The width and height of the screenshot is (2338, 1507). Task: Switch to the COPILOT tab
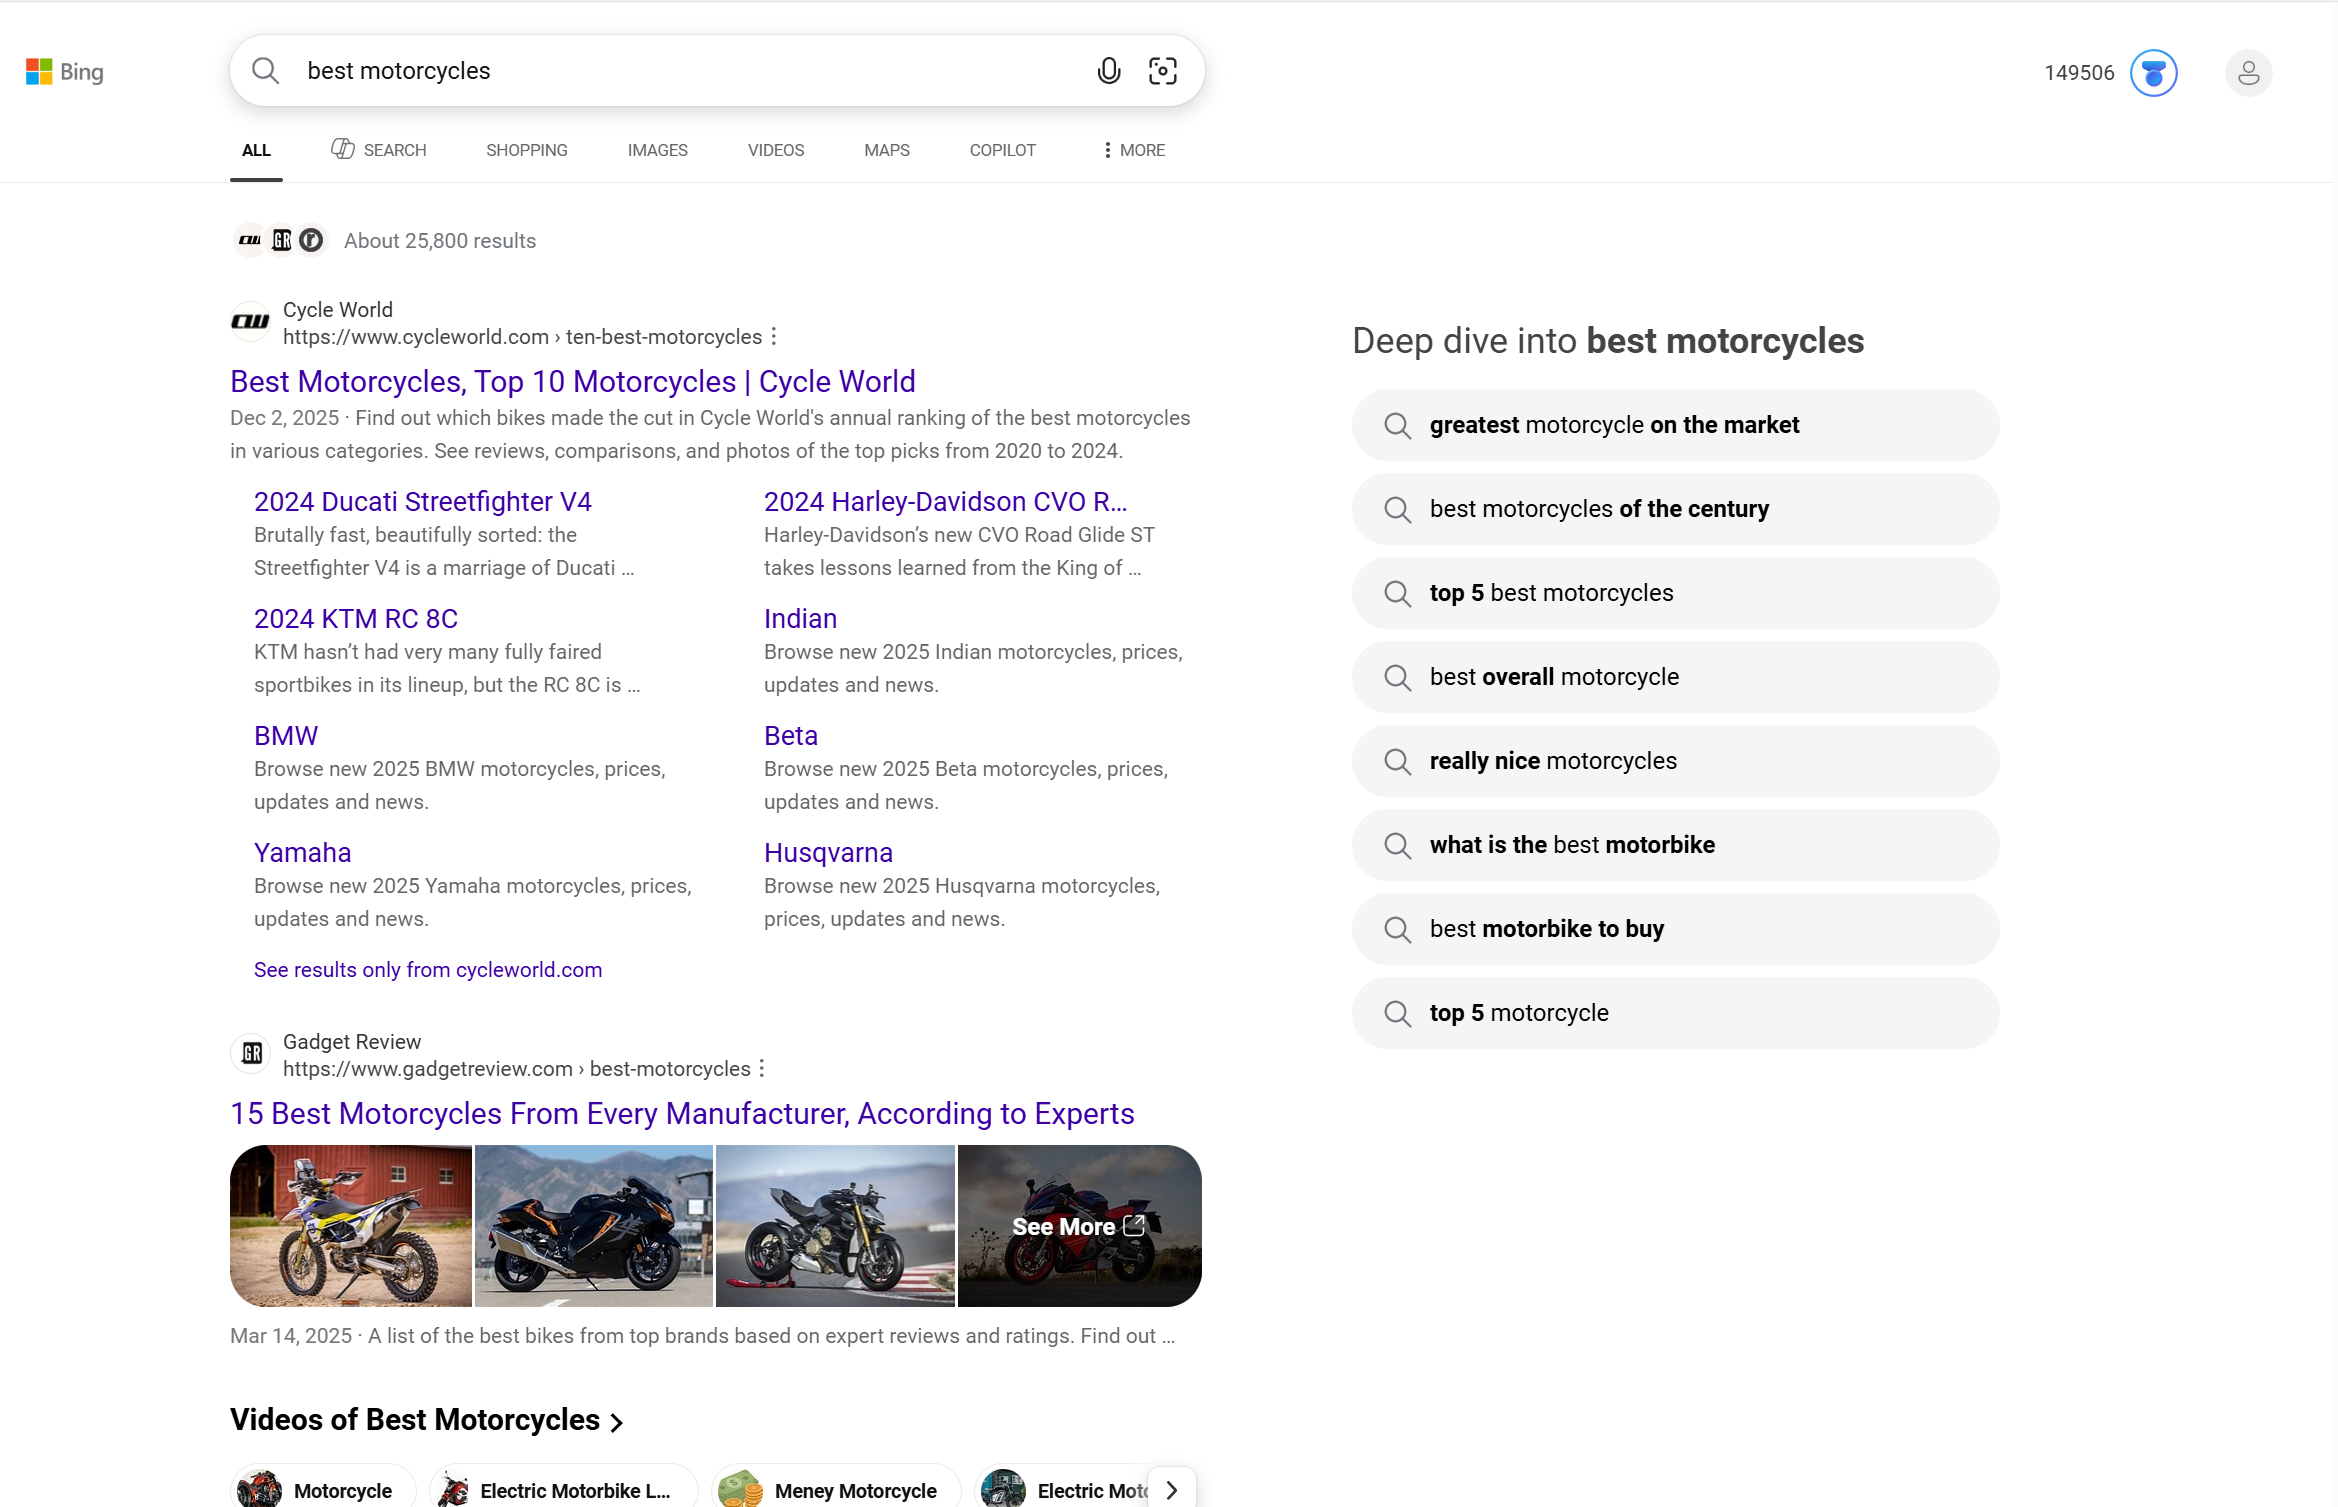pyautogui.click(x=1002, y=150)
